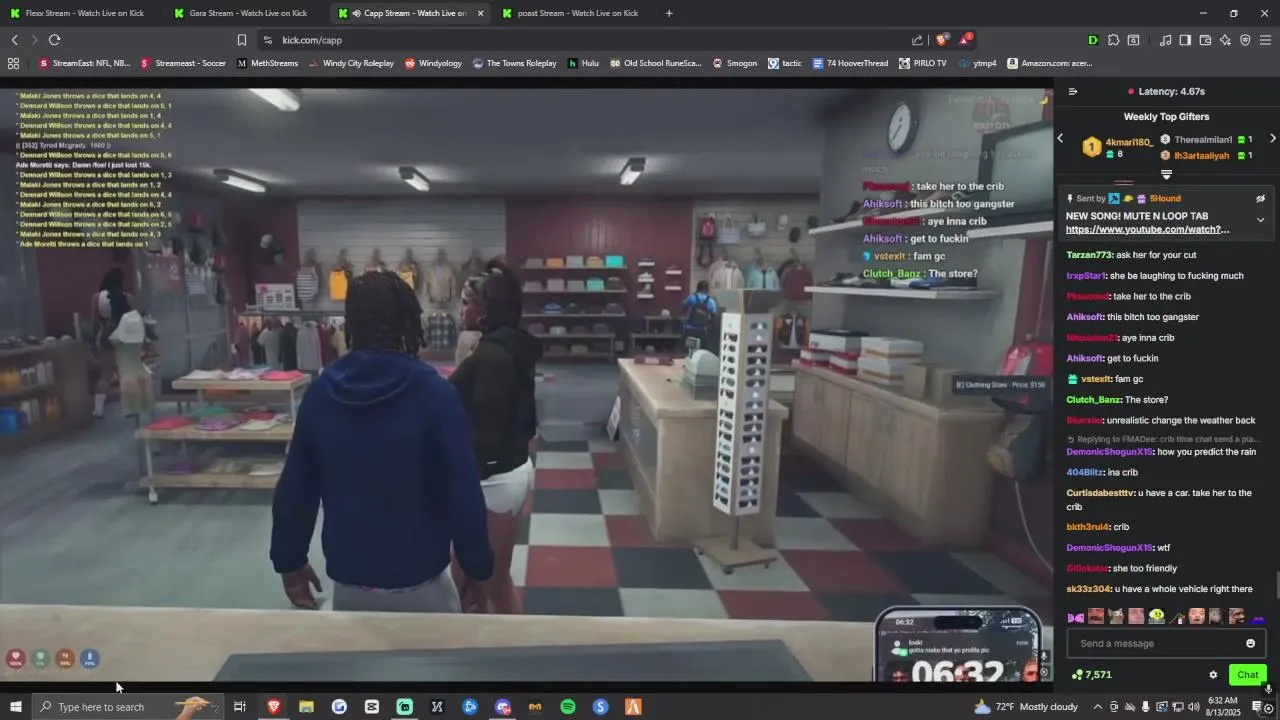Switch to the Flexx Stream tab
This screenshot has width=1280, height=720.
(82, 13)
